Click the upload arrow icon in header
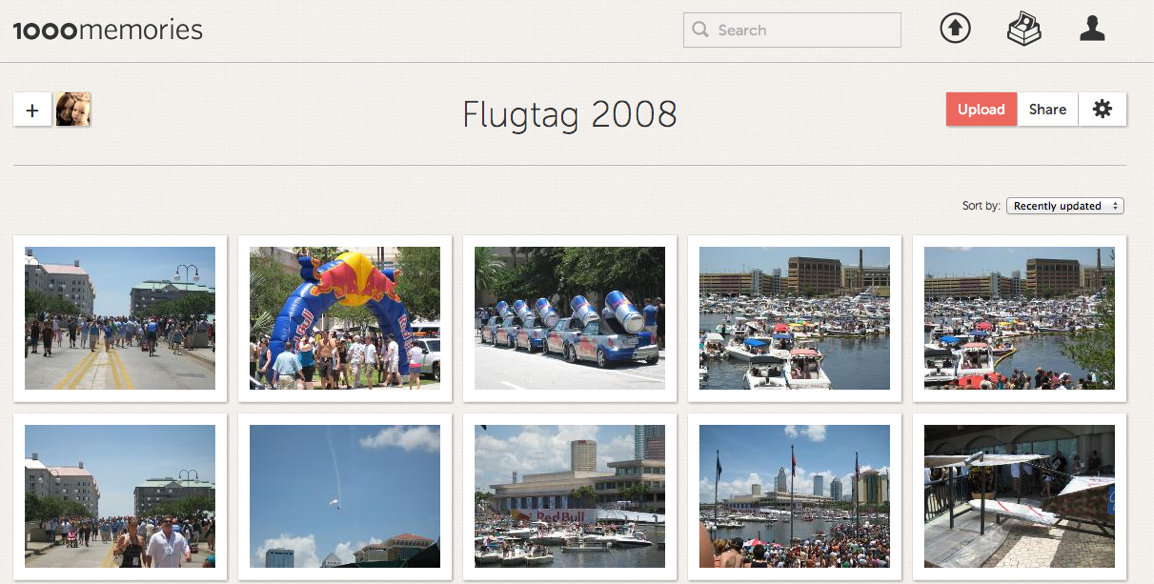1154x584 pixels. (955, 29)
